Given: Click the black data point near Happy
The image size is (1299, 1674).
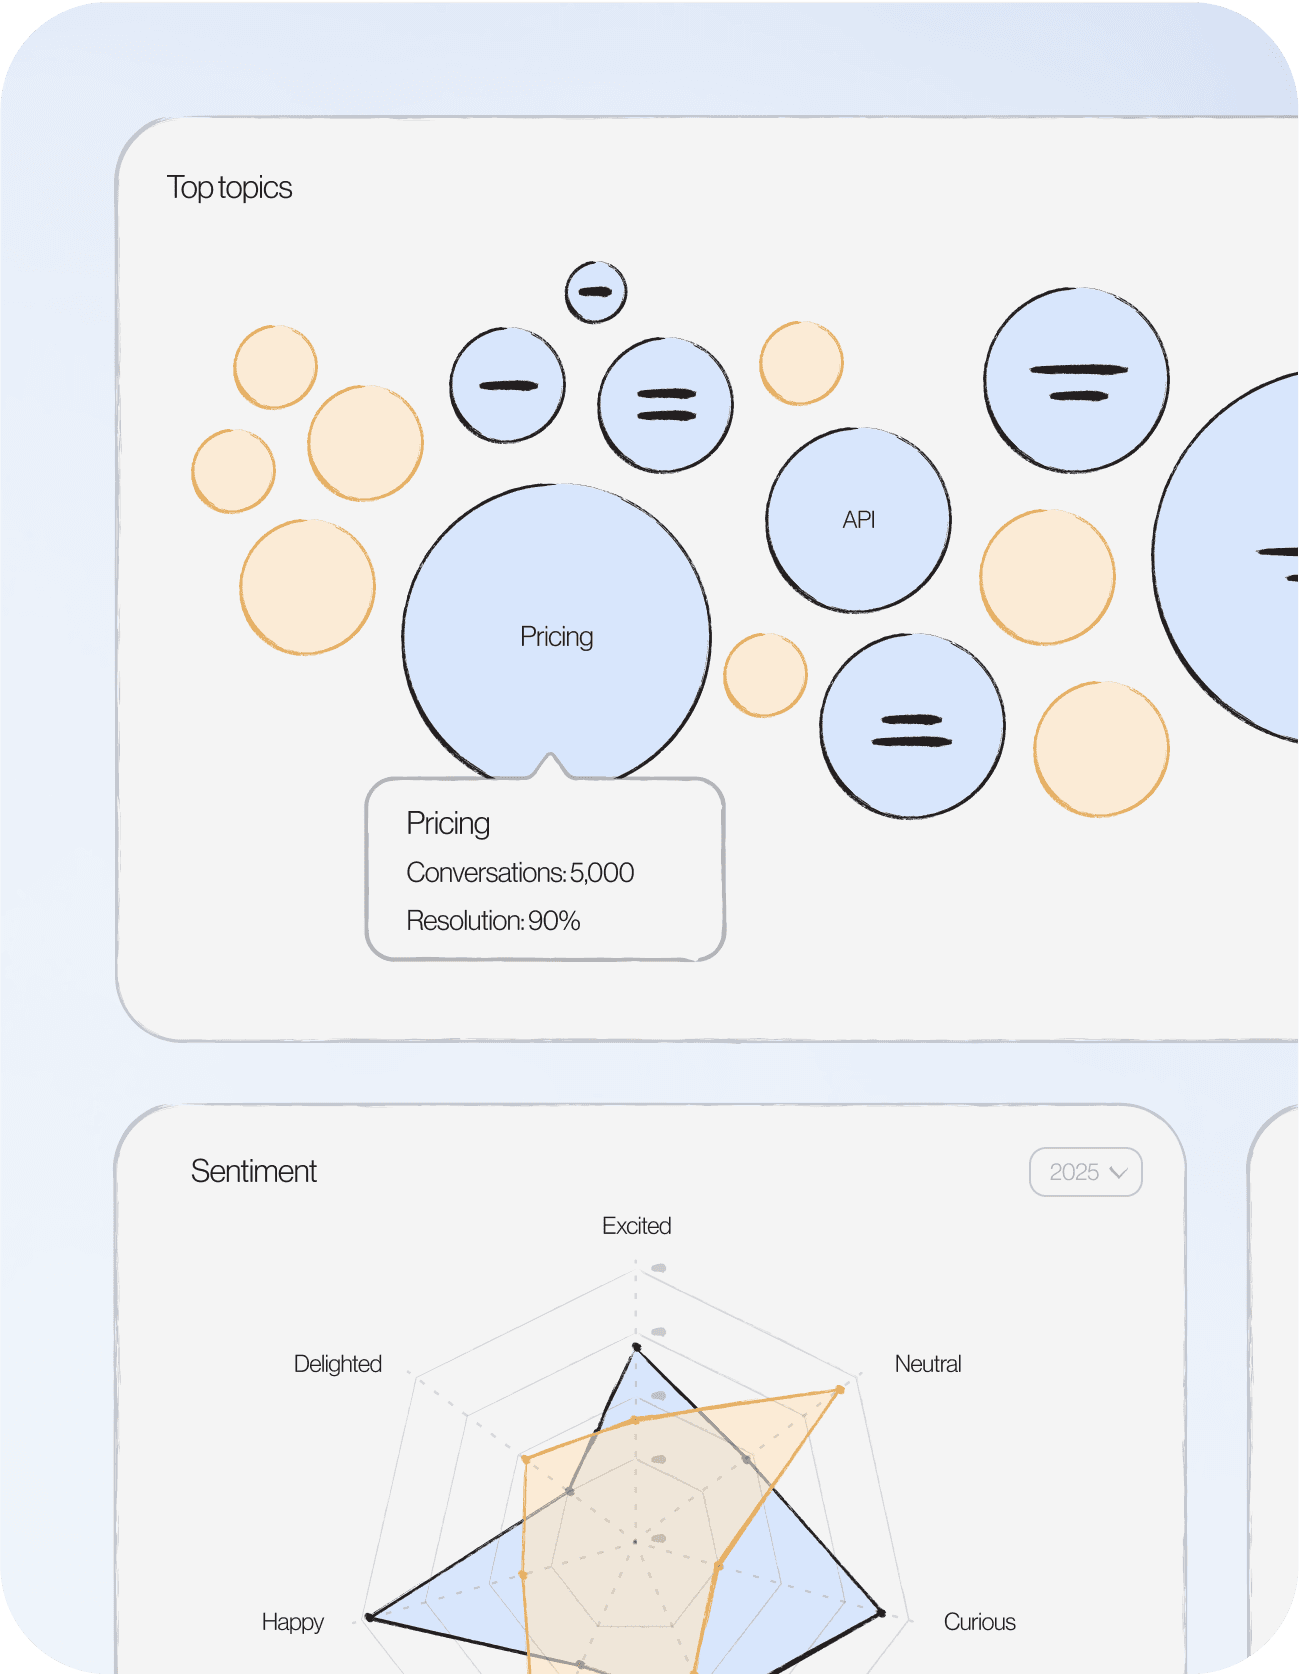Looking at the screenshot, I should pos(369,1617).
